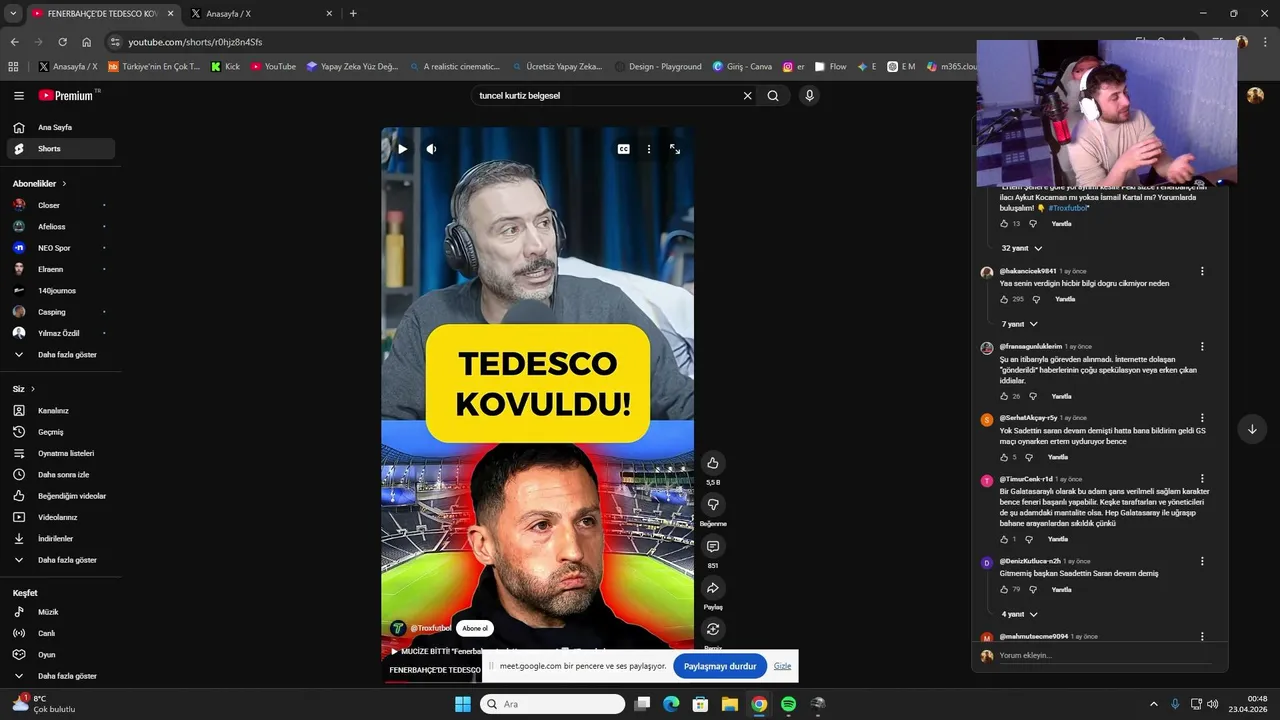Remix this Short with the Remix icon
Image resolution: width=1280 pixels, height=720 pixels.
pyautogui.click(x=713, y=629)
